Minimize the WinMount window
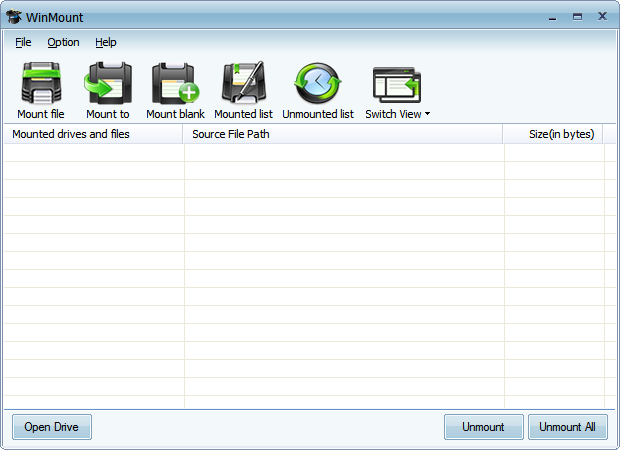This screenshot has width=620, height=450. 553,17
